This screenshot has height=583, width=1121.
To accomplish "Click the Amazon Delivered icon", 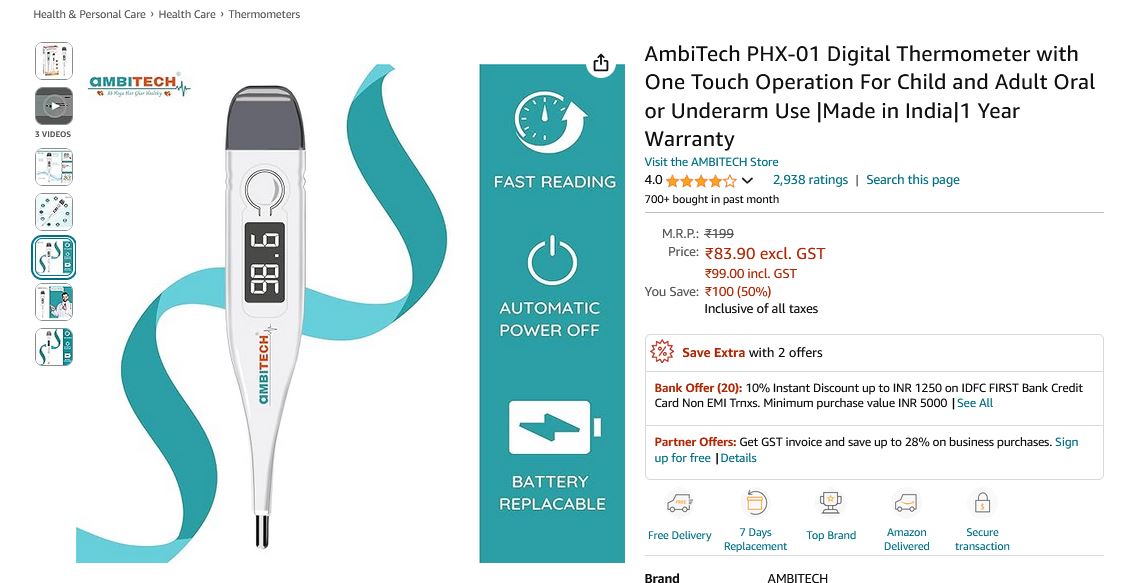I will 906,503.
